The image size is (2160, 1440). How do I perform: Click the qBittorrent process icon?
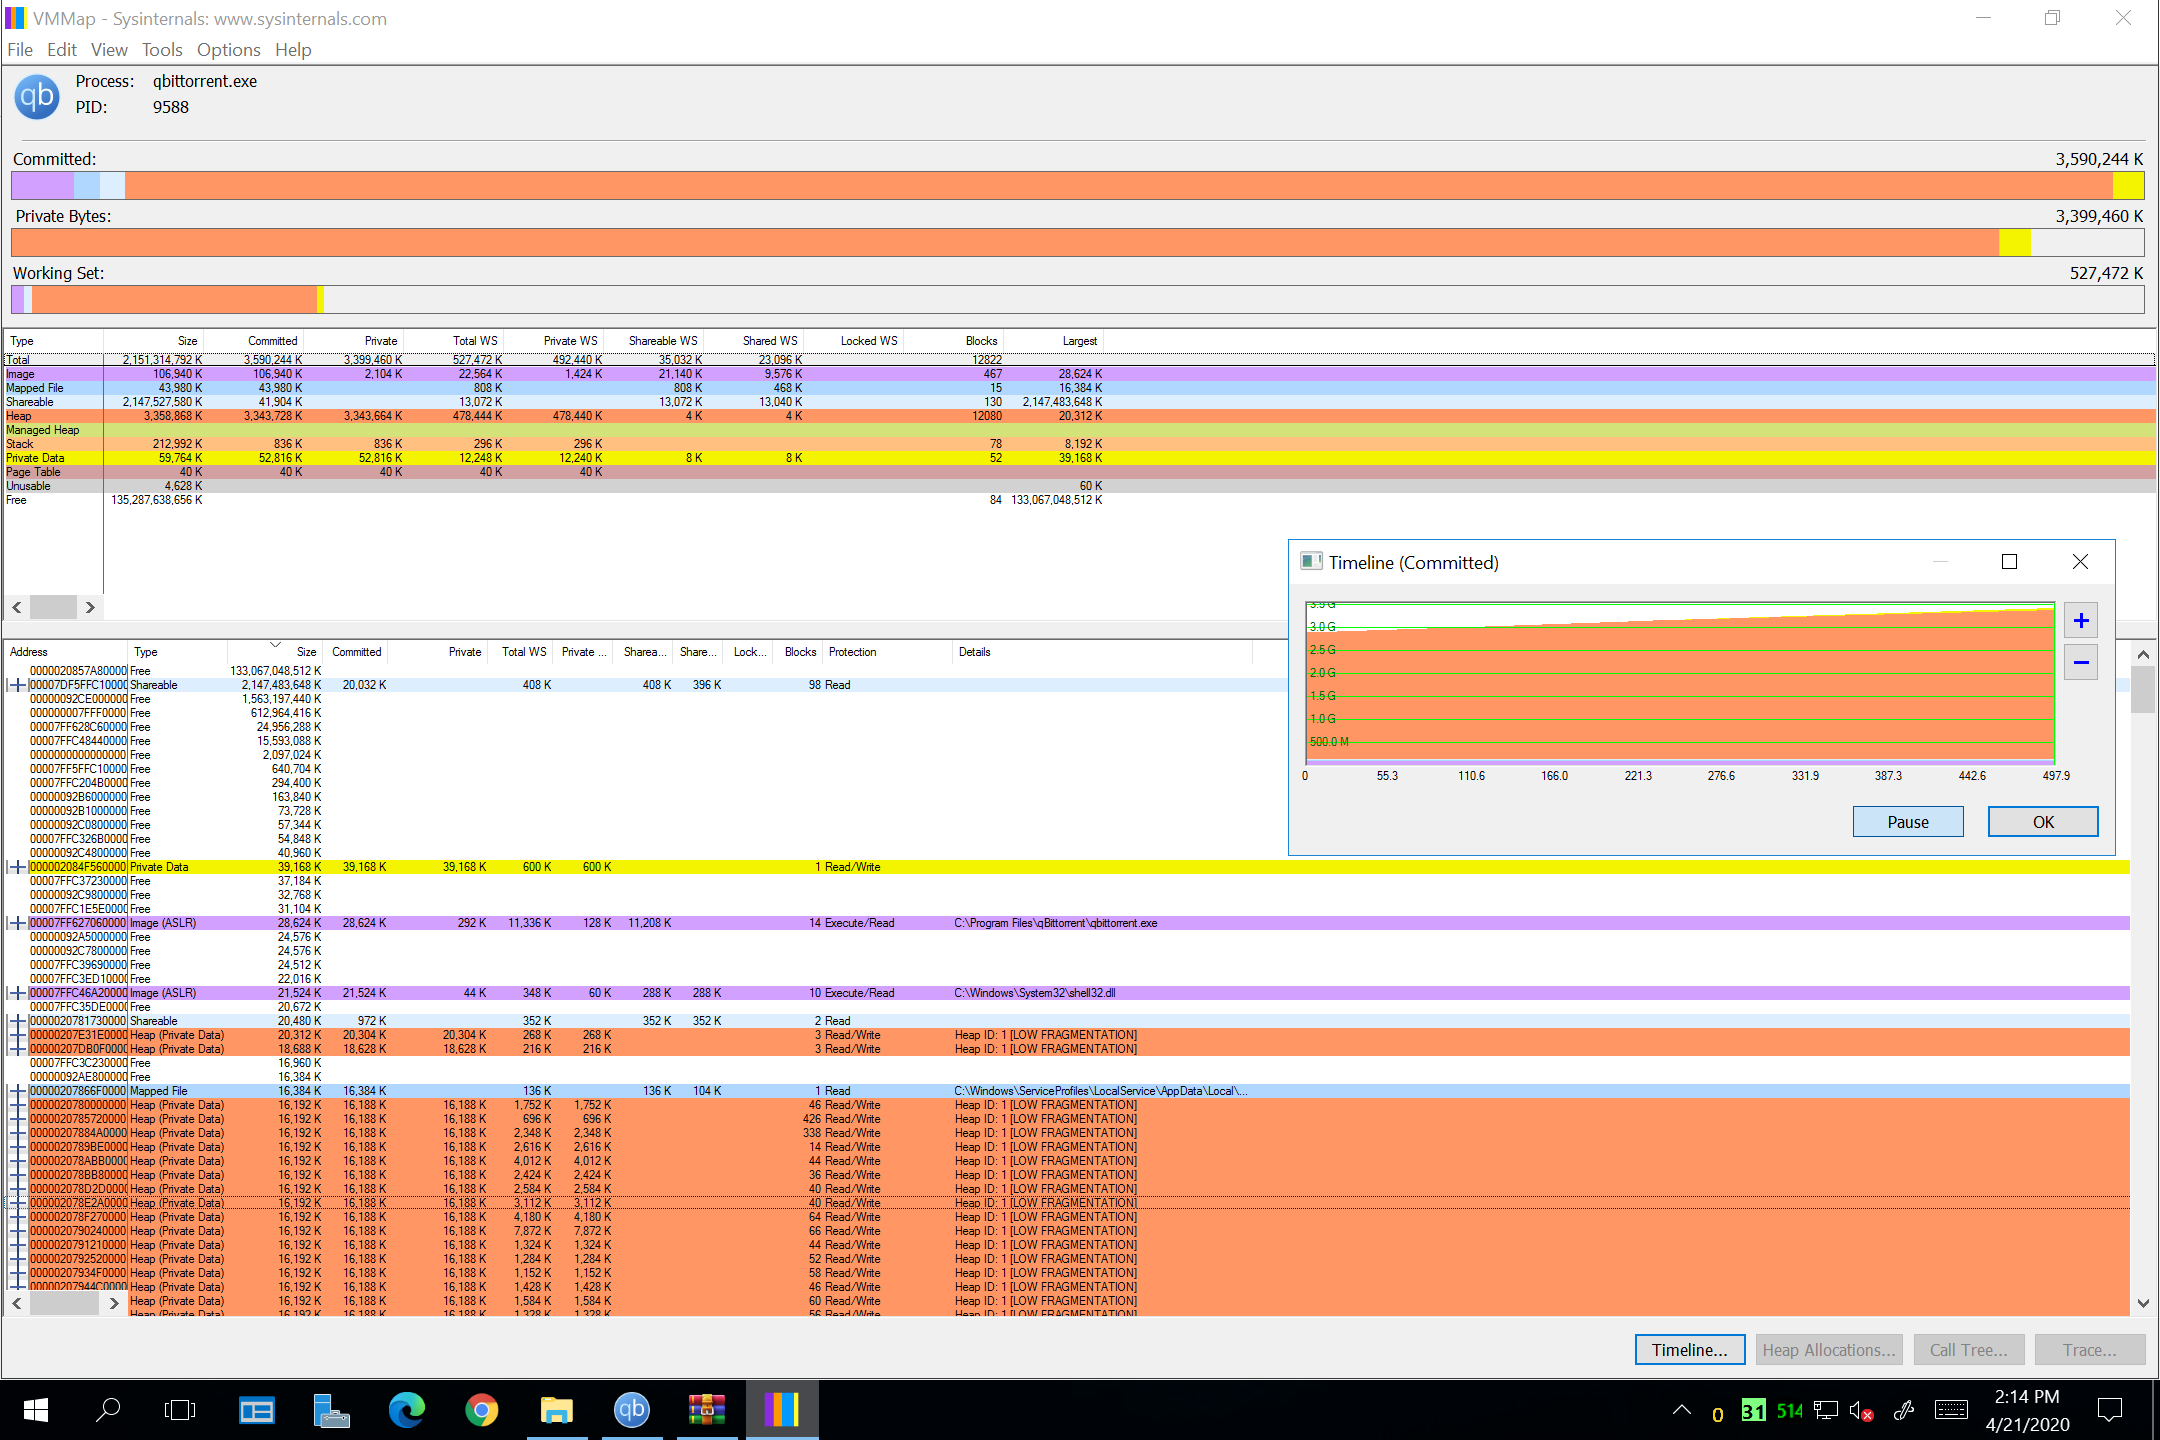click(37, 96)
